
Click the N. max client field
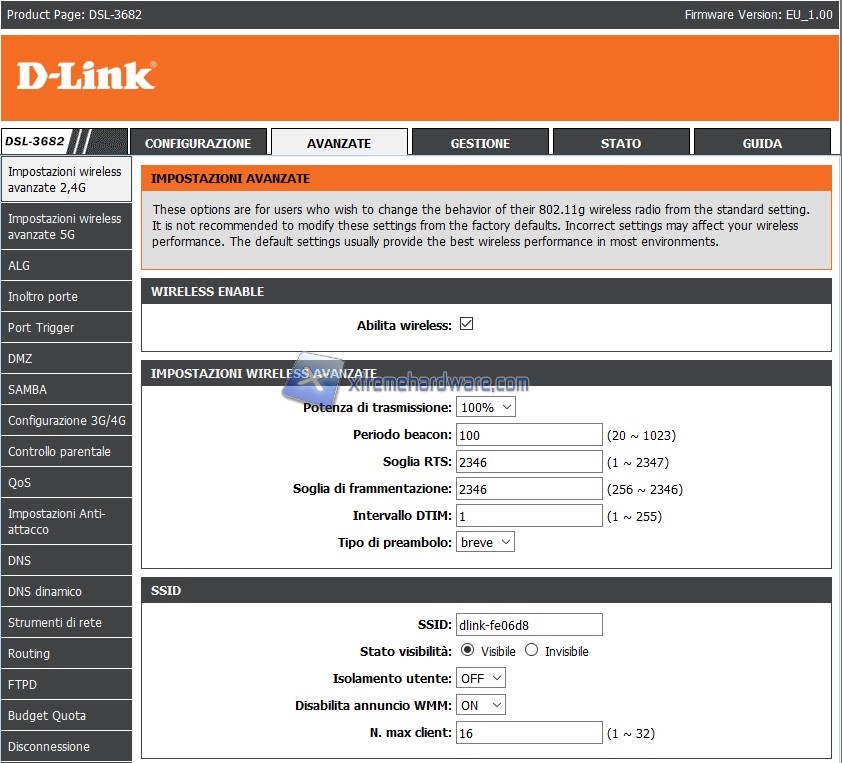pyautogui.click(x=528, y=733)
